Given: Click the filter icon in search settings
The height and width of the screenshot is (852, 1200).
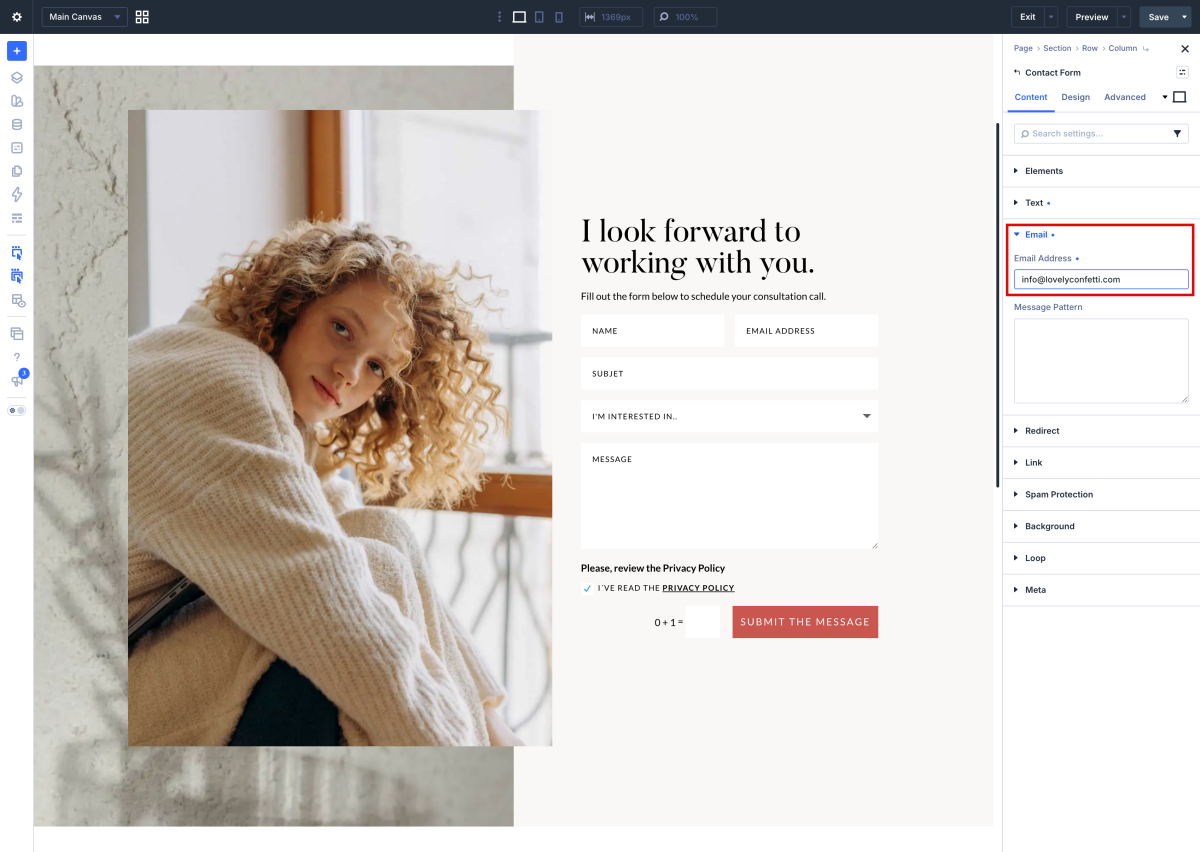Looking at the screenshot, I should (x=1177, y=134).
